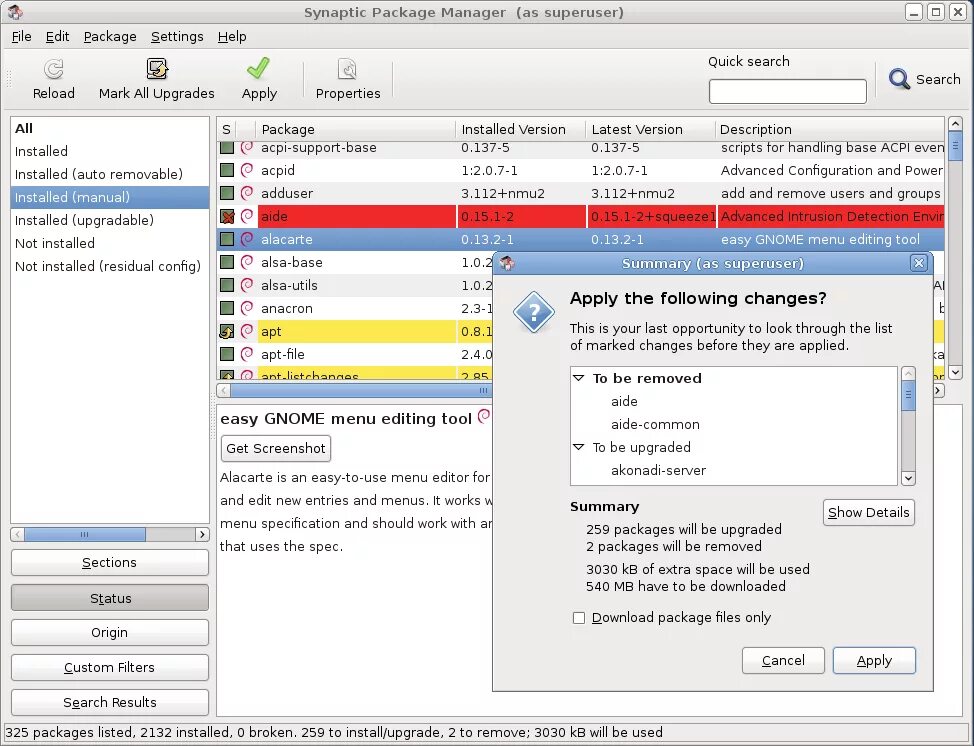The height and width of the screenshot is (746, 974).
Task: Close the Summary dialog with X
Action: 919,263
